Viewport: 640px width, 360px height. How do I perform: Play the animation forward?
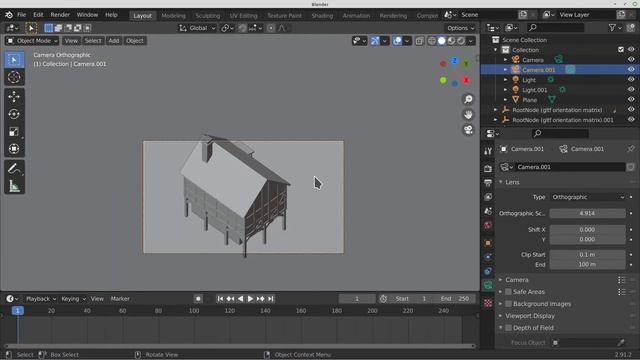tap(250, 299)
